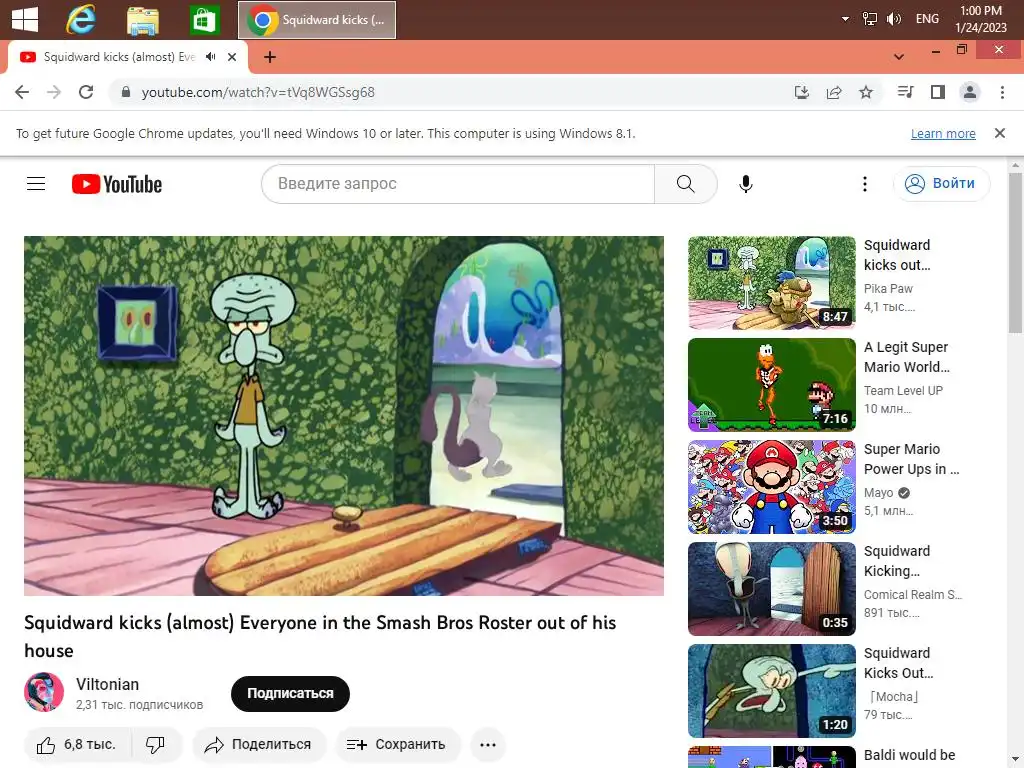Follow the Learn more link
The width and height of the screenshot is (1024, 768).
(943, 133)
